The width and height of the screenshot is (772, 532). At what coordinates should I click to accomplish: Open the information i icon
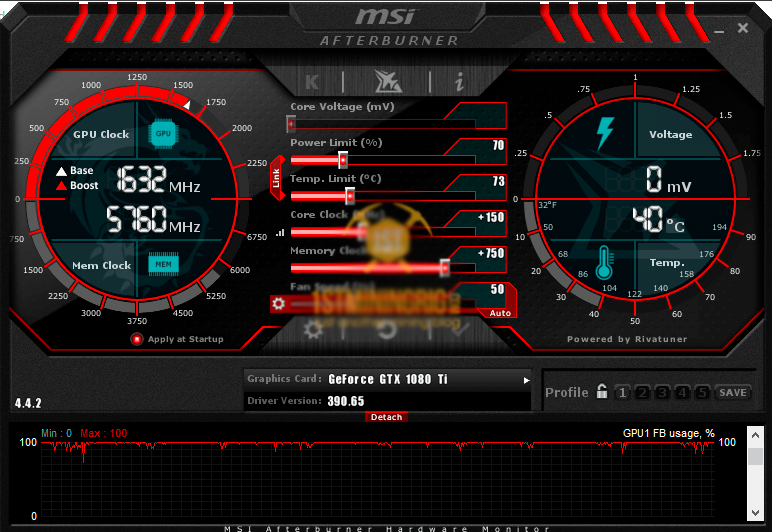(x=459, y=81)
